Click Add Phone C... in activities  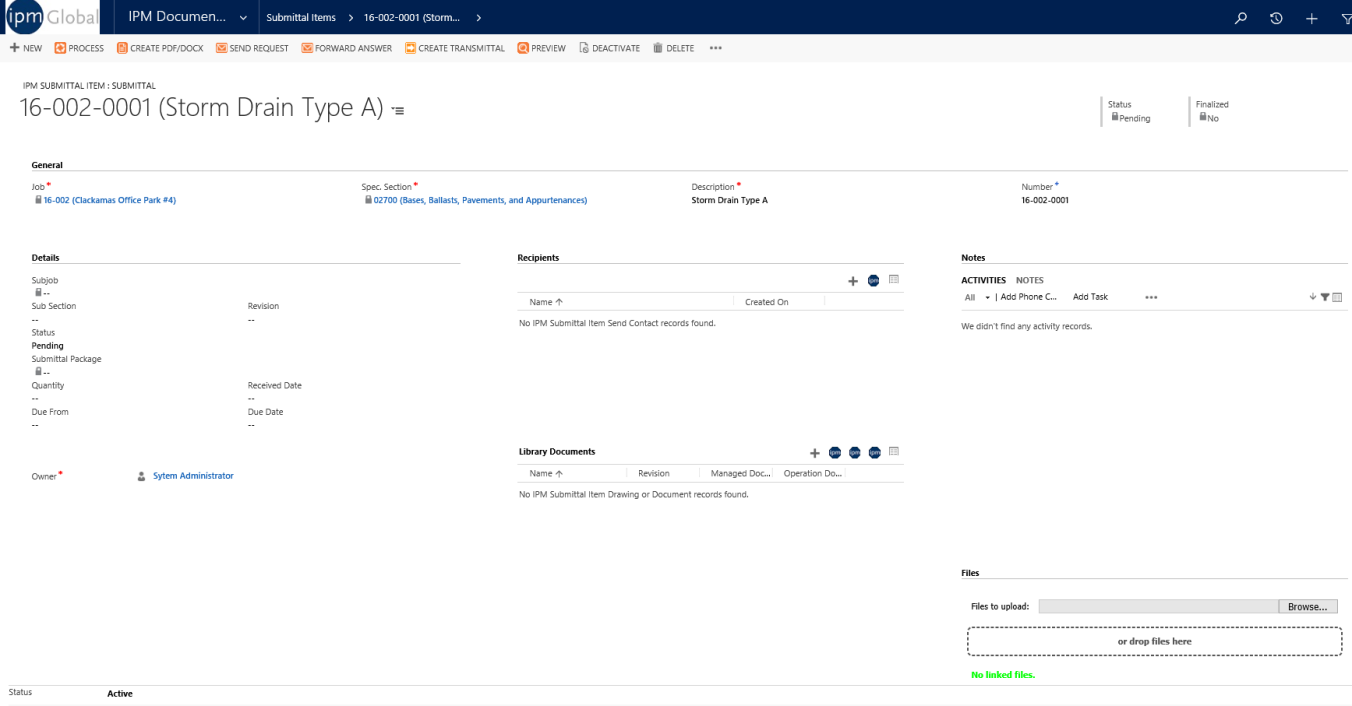tap(1029, 297)
